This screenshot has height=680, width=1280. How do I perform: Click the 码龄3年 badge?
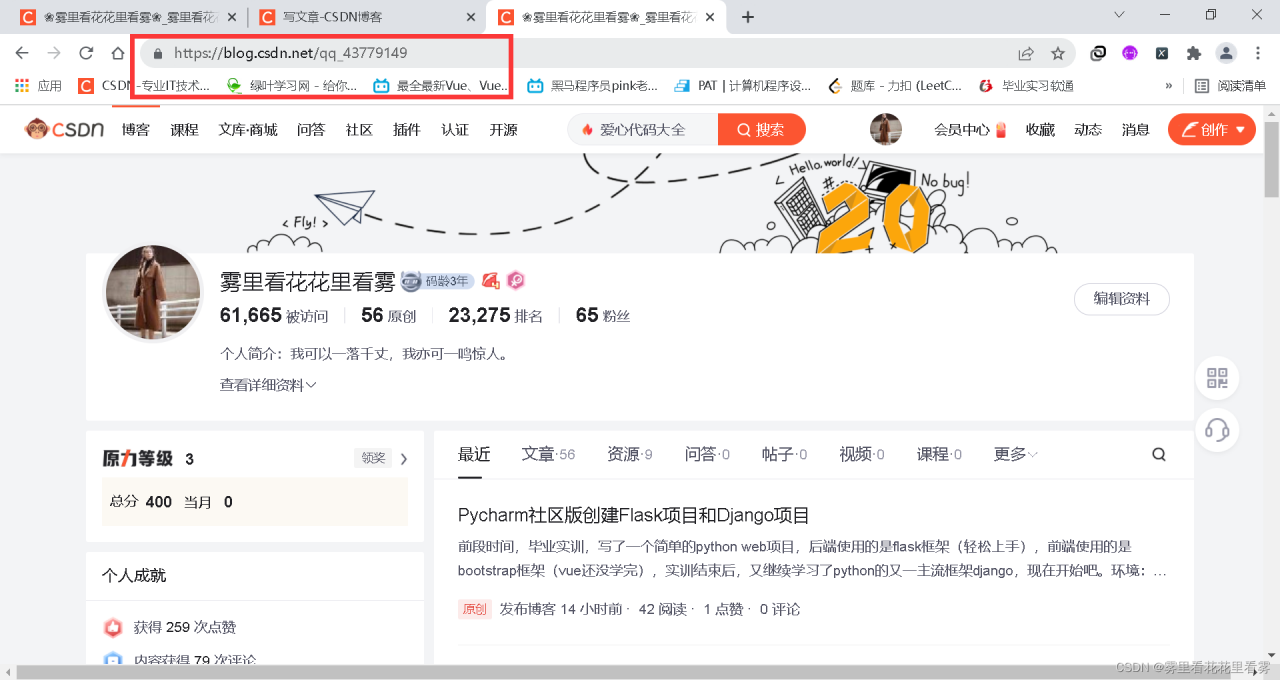437,281
